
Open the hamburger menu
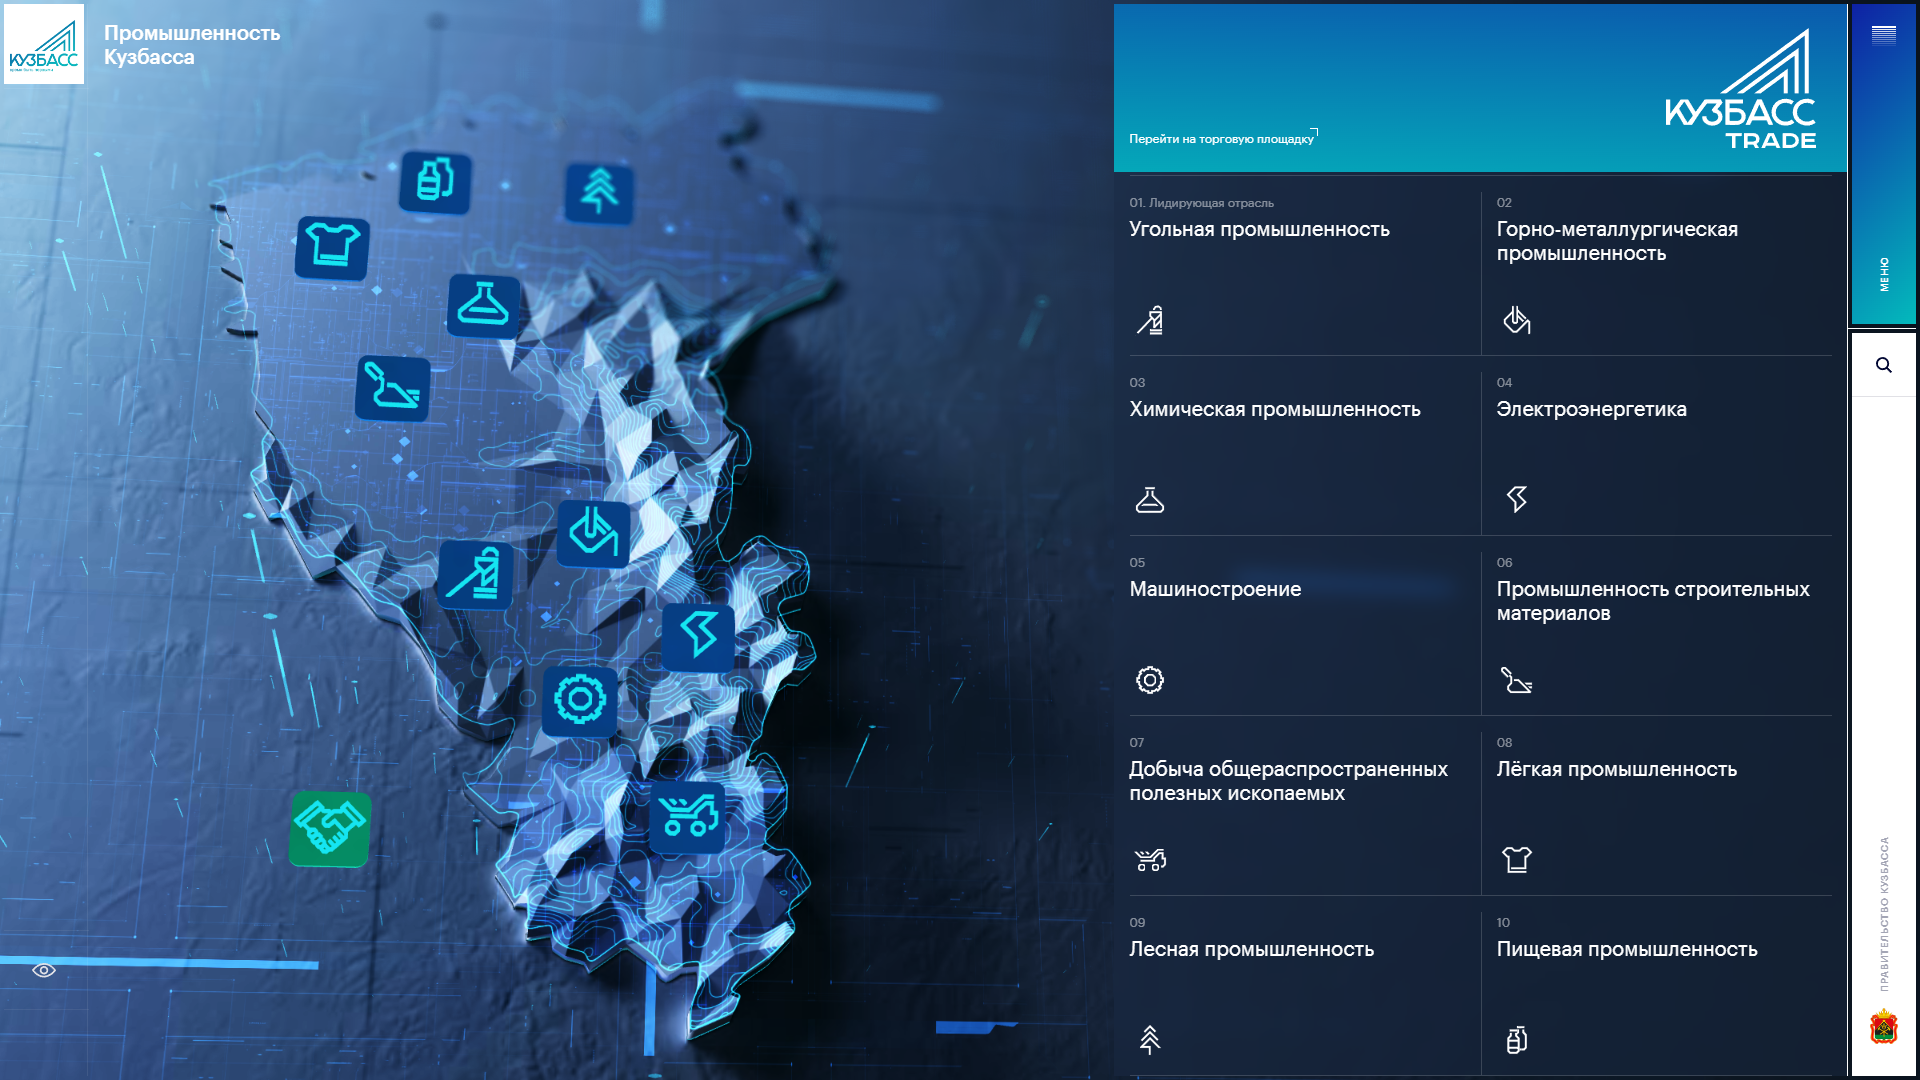pyautogui.click(x=1883, y=36)
